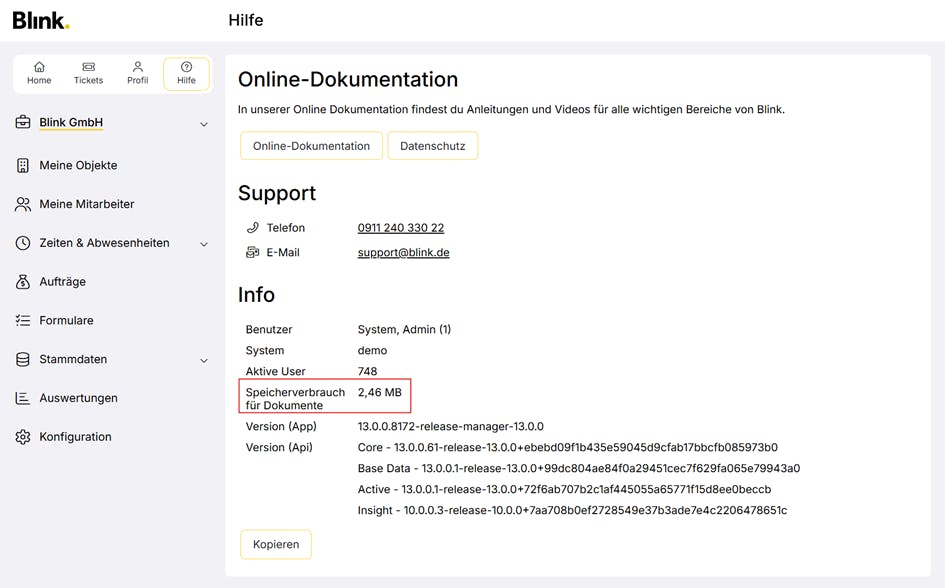Click the Formulare checklist icon

(23, 321)
